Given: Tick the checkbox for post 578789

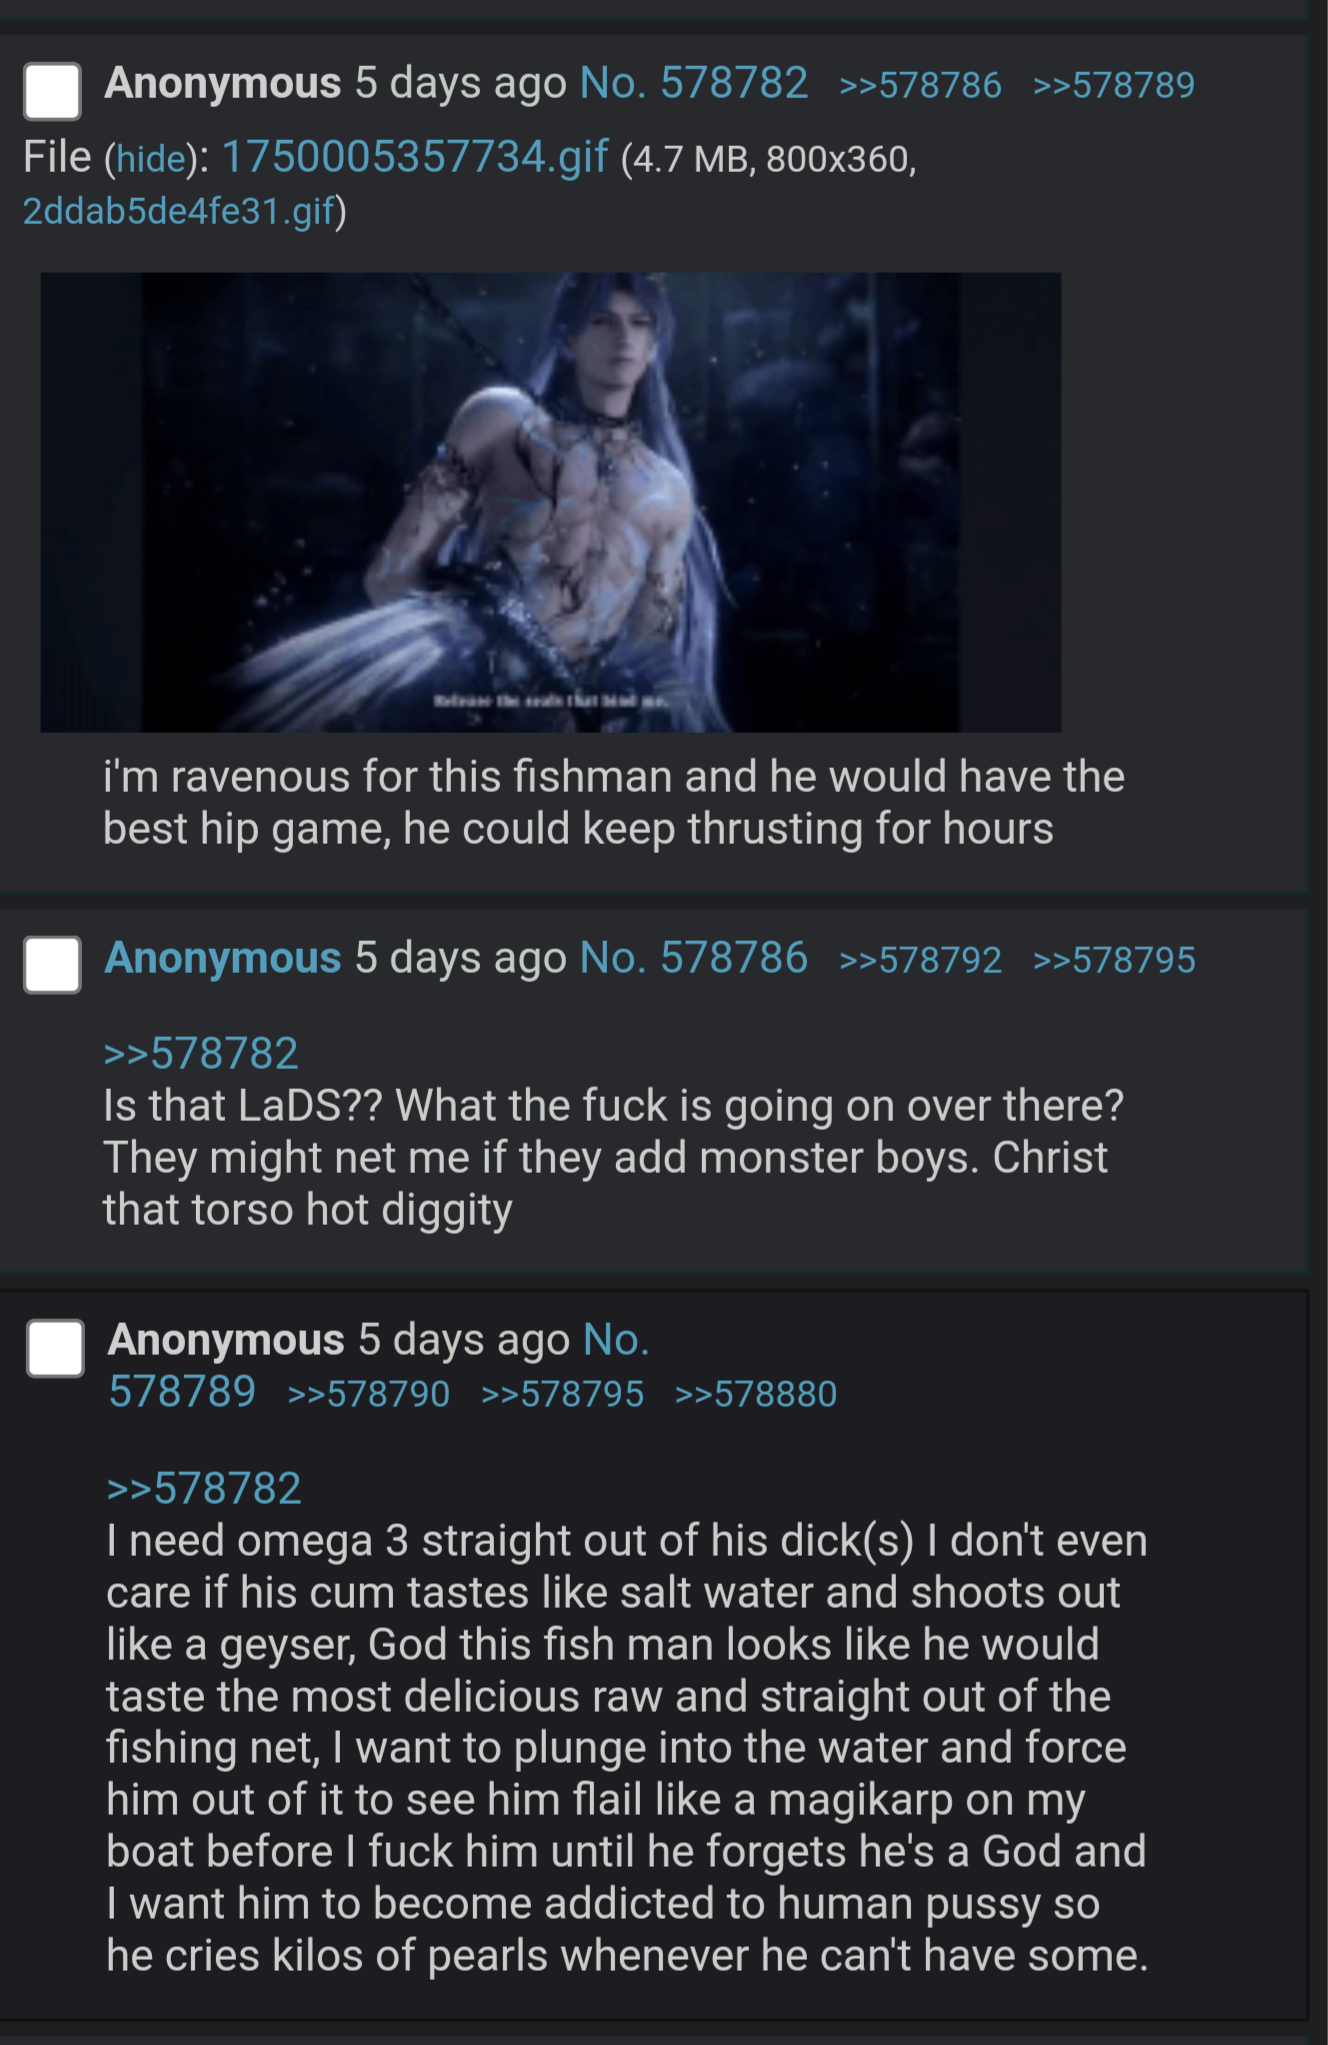Looking at the screenshot, I should pyautogui.click(x=55, y=1348).
